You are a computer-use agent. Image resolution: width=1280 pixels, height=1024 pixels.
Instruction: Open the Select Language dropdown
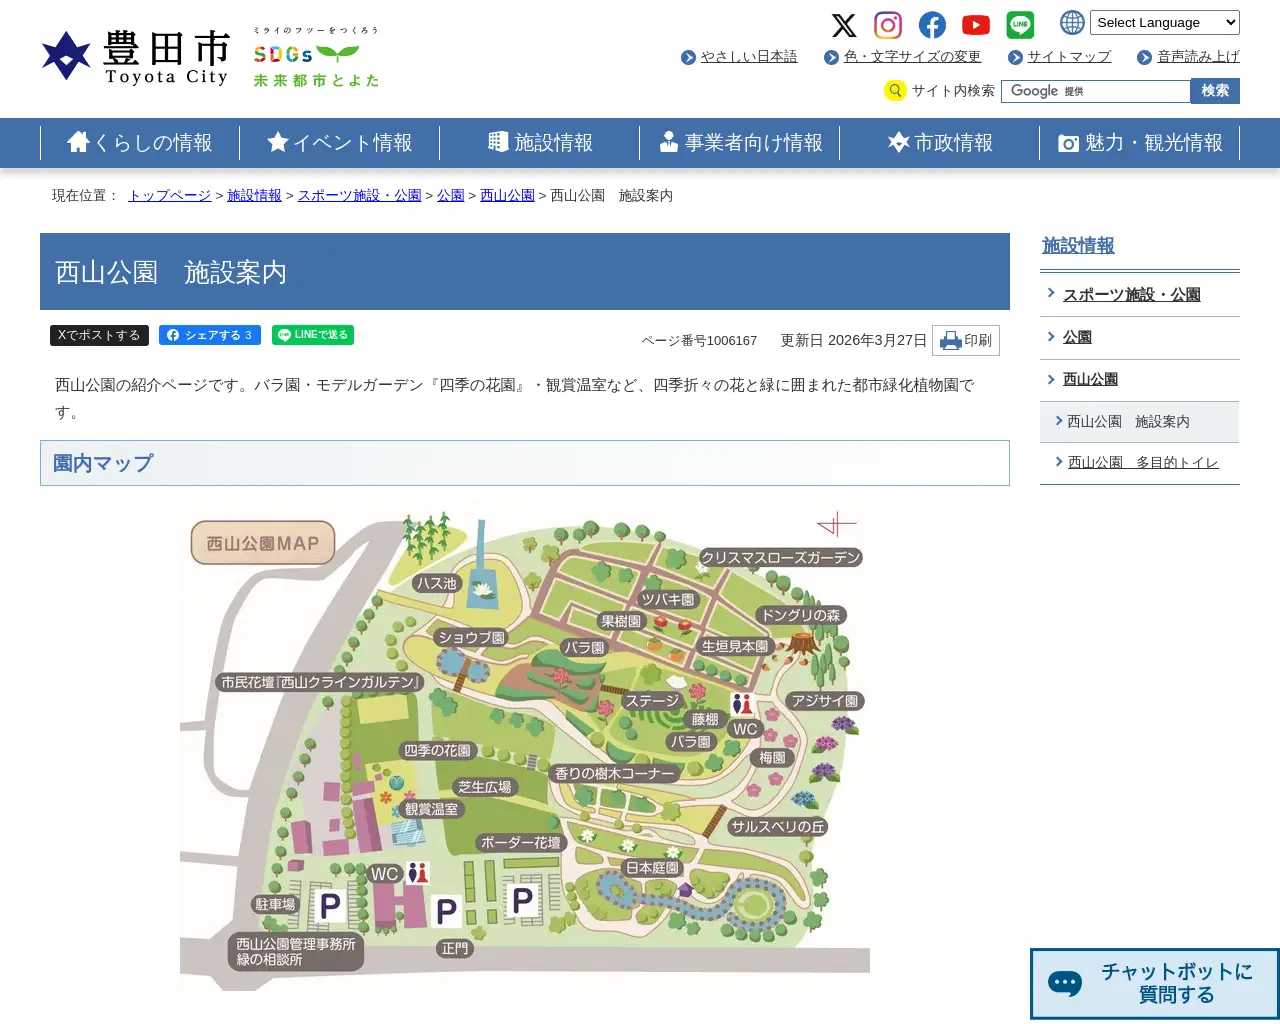[x=1164, y=22]
